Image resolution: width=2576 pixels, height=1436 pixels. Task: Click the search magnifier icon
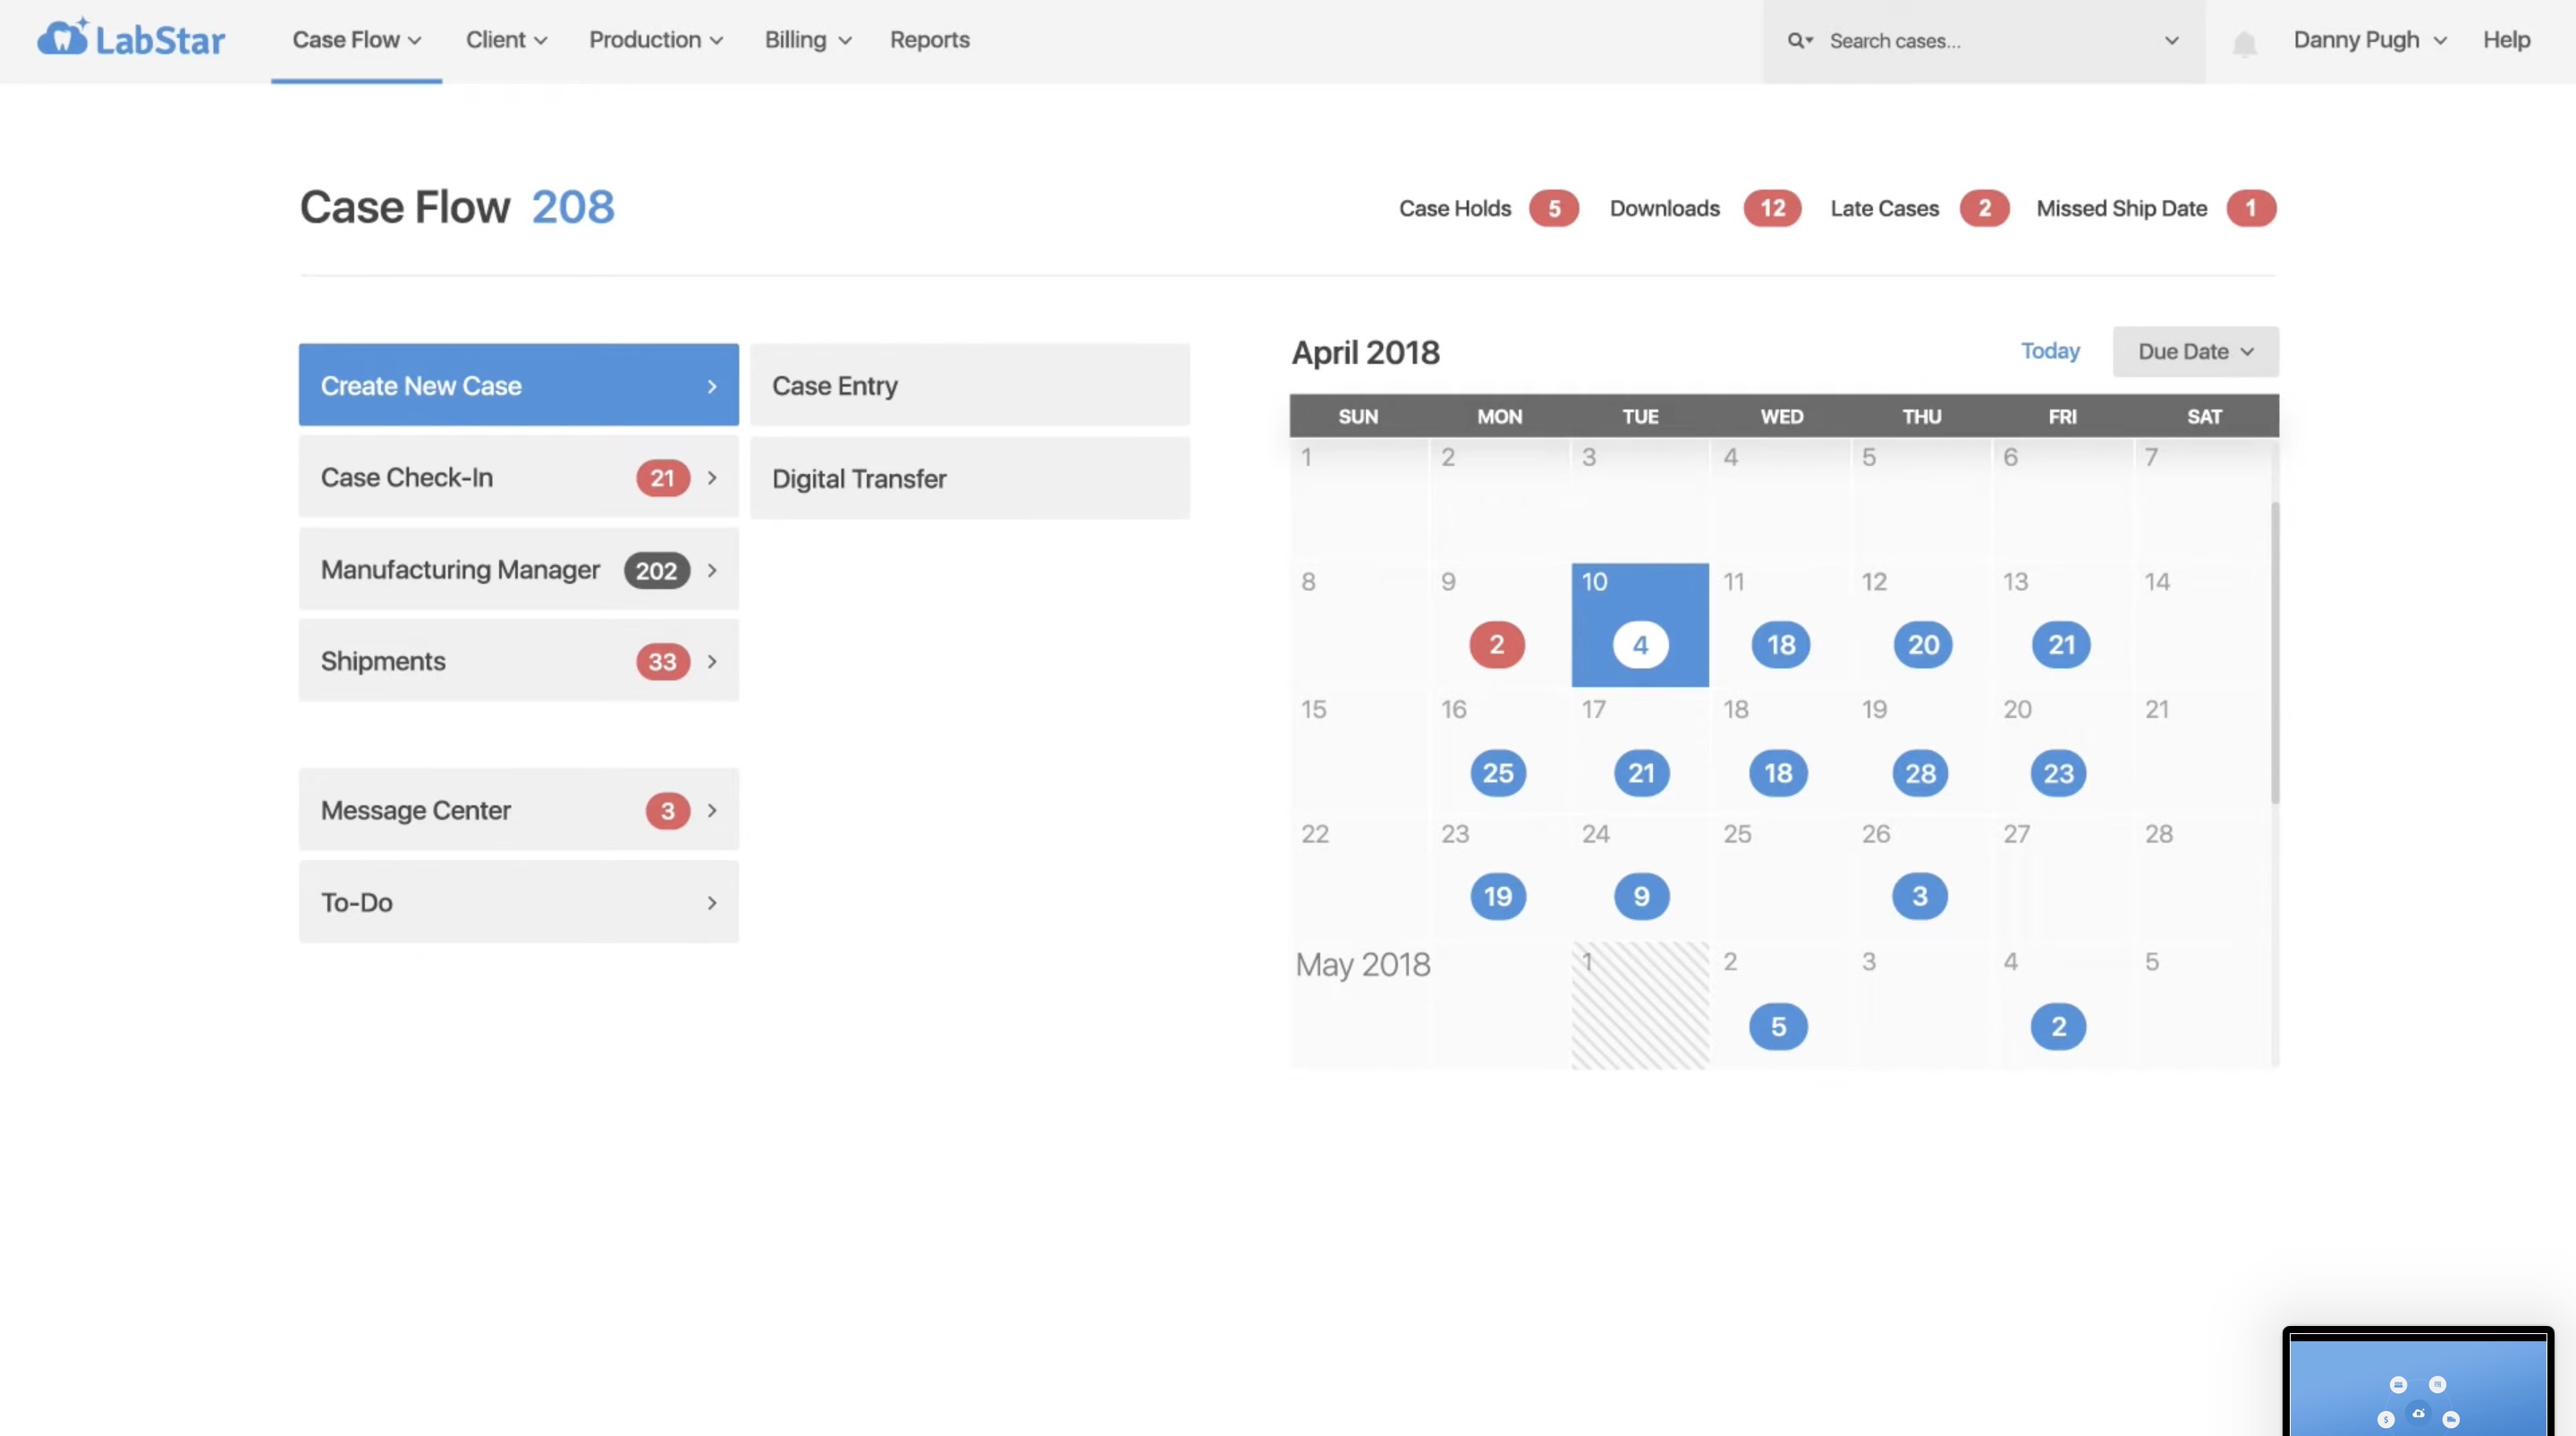(x=1797, y=41)
